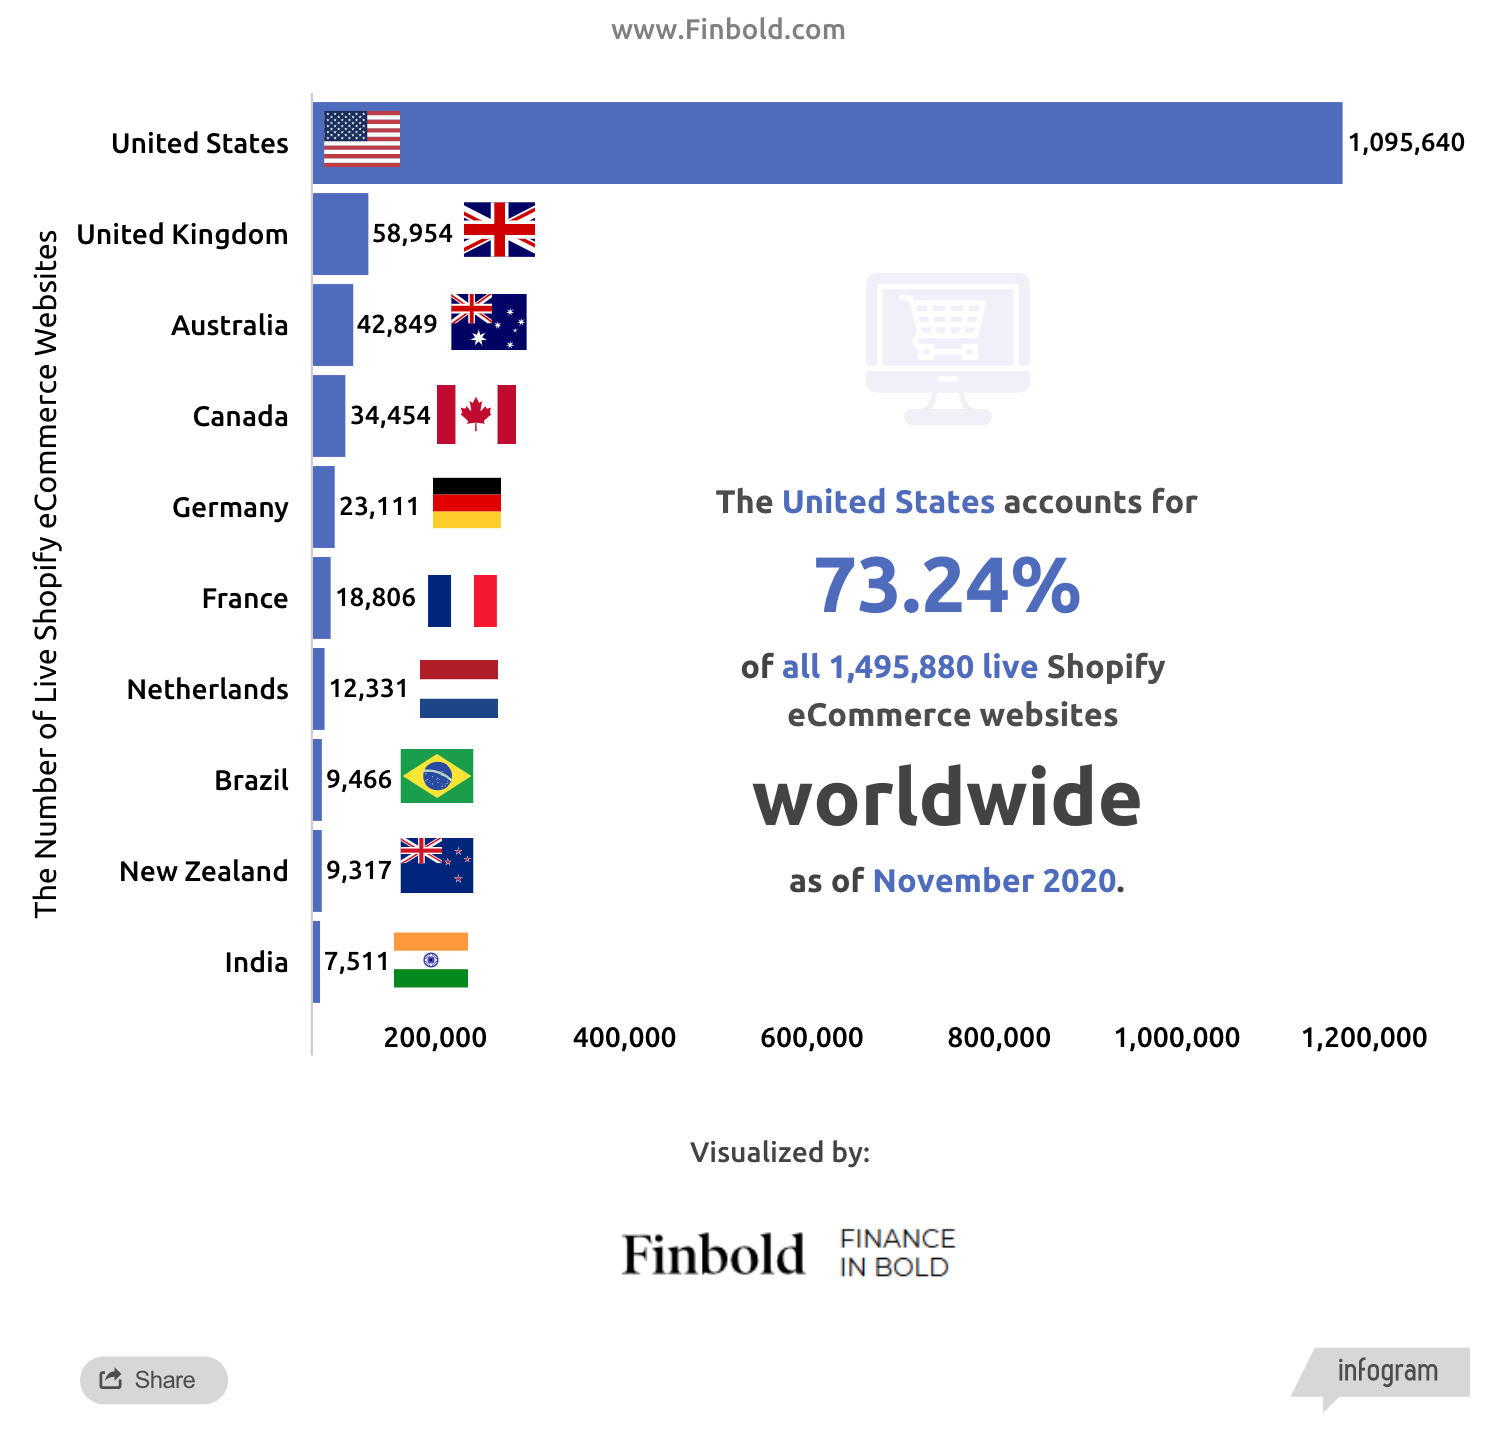Viewport: 1496px width, 1436px height.
Task: Click the value 12,331
Action: (369, 689)
